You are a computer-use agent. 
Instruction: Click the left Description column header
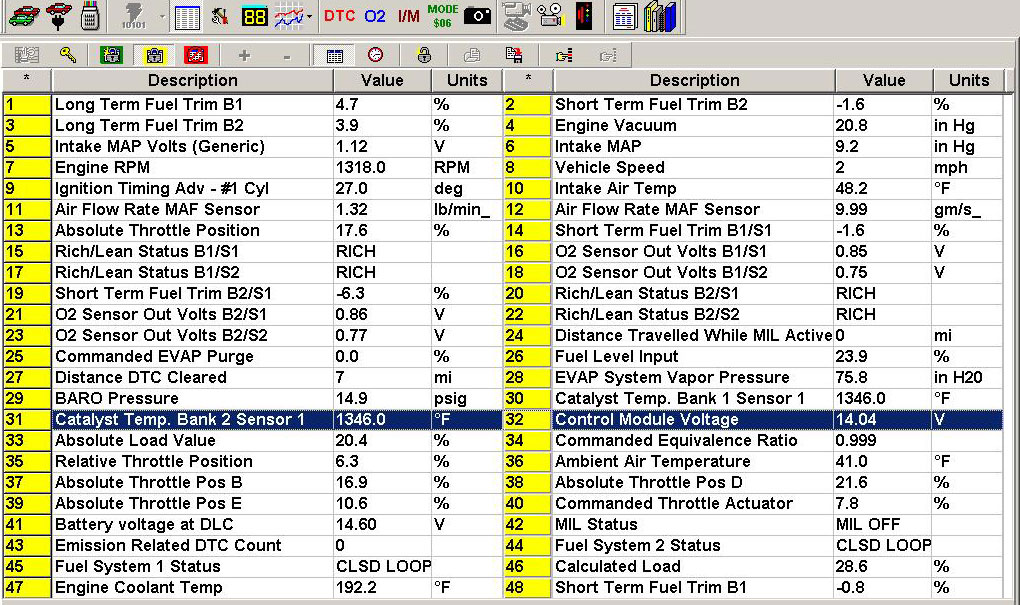192,80
